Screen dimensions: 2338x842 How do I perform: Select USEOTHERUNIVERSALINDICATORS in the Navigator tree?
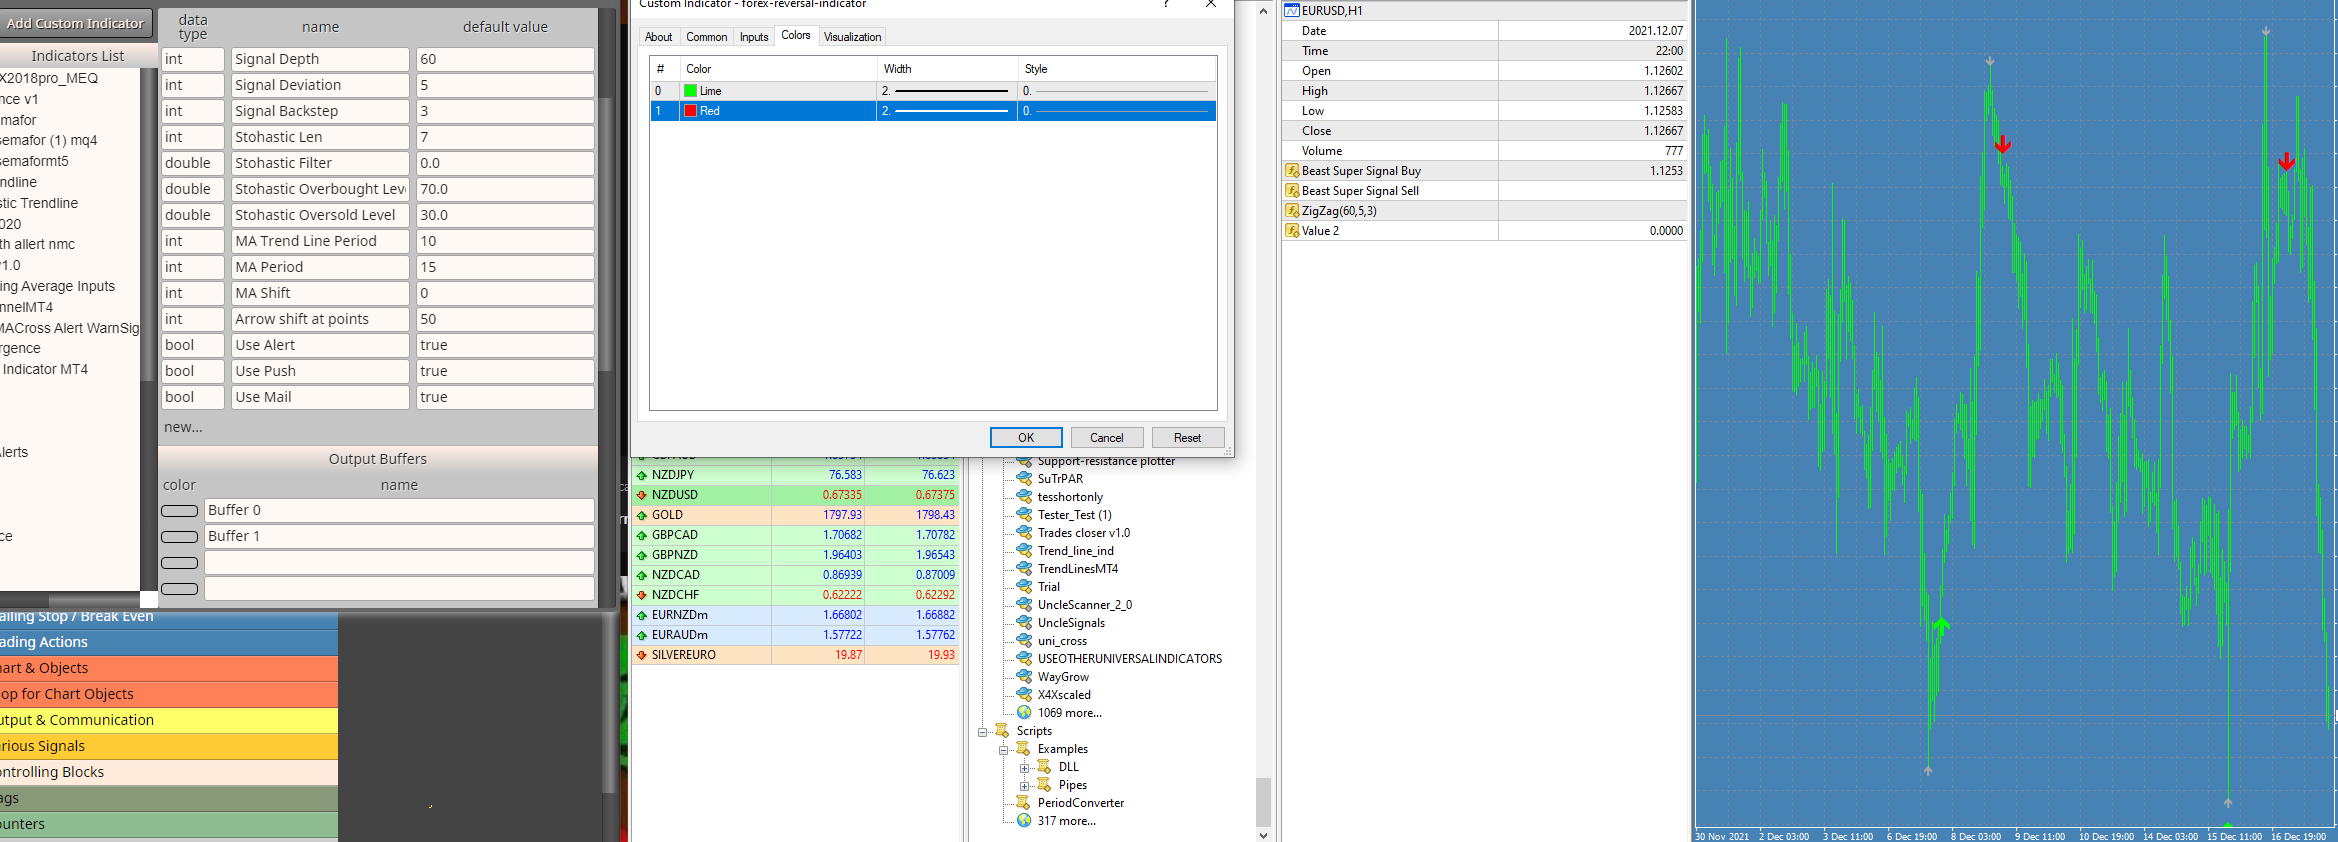(1129, 659)
